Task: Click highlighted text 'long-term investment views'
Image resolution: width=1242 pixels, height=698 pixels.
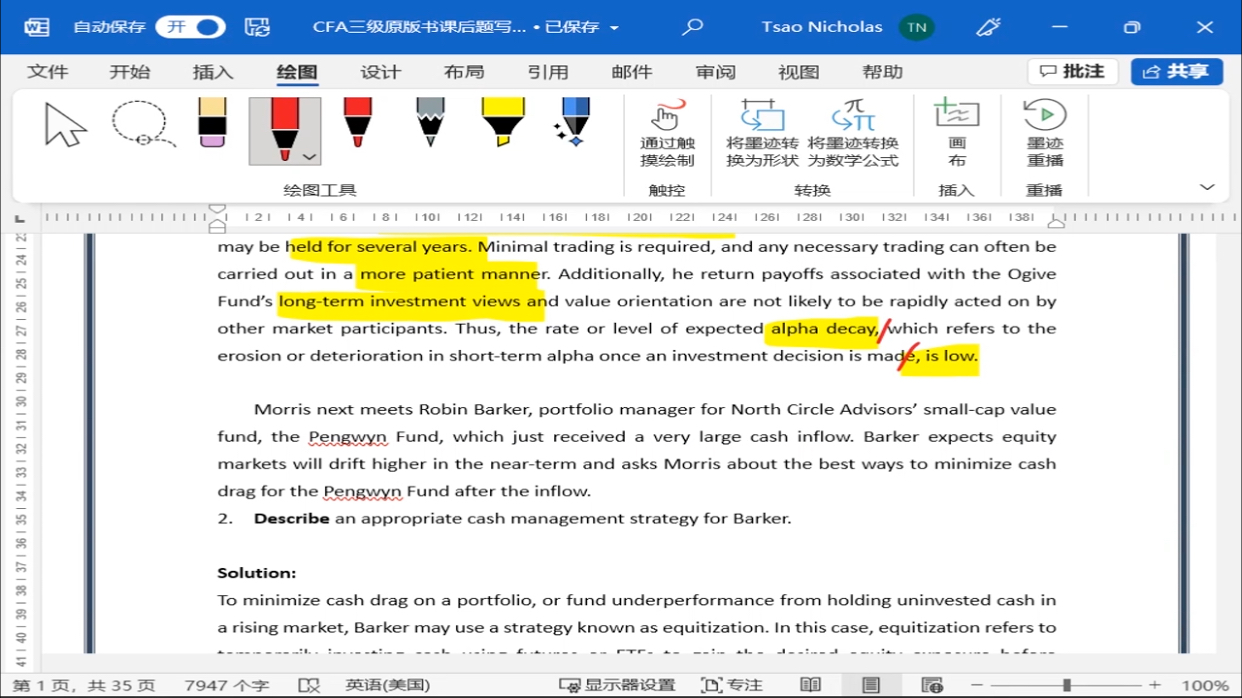Action: pyautogui.click(x=399, y=301)
